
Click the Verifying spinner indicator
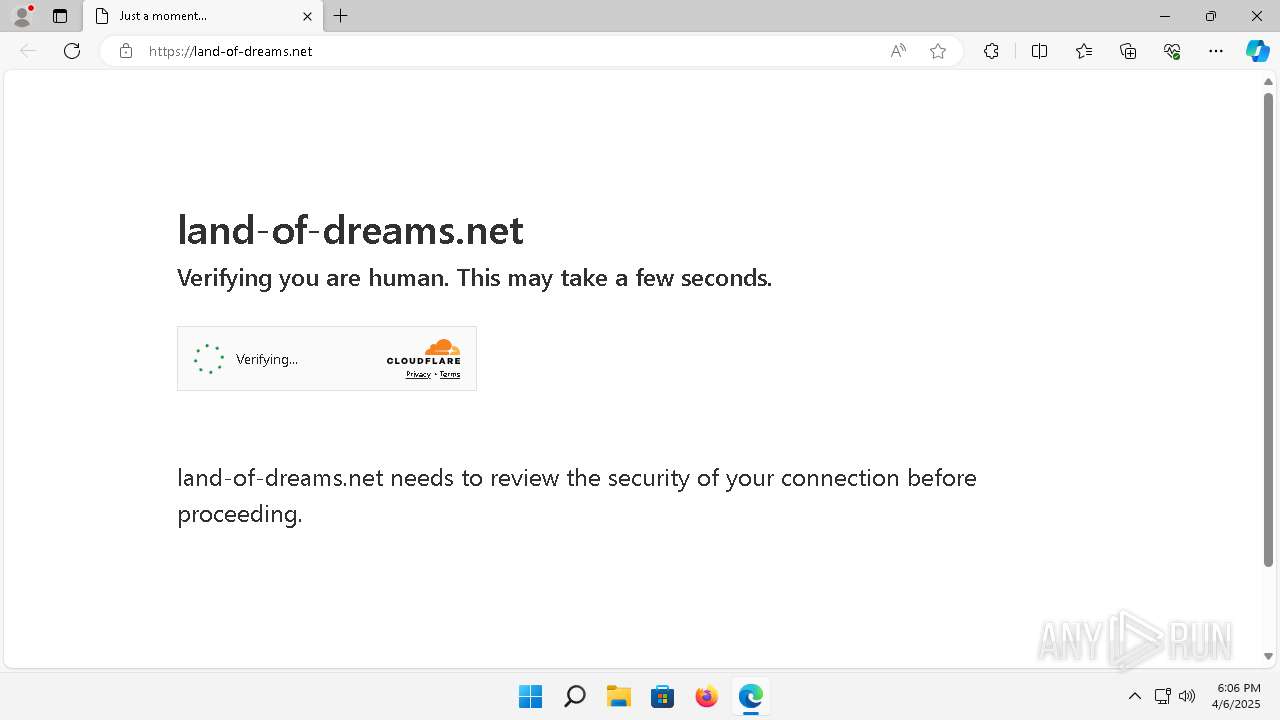coord(209,359)
